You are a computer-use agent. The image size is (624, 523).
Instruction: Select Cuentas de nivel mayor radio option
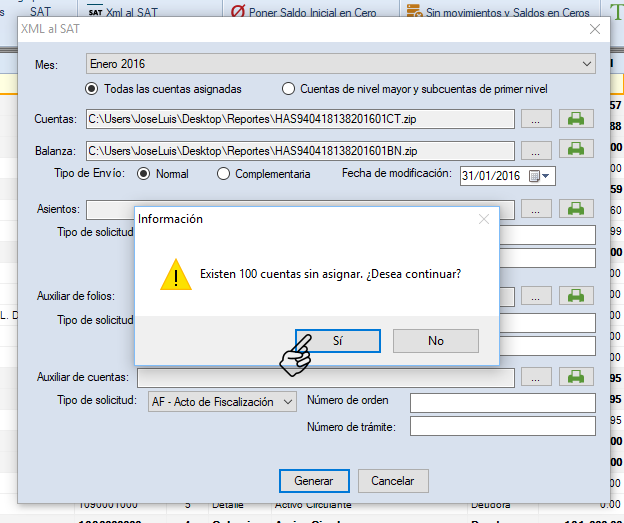(x=289, y=89)
